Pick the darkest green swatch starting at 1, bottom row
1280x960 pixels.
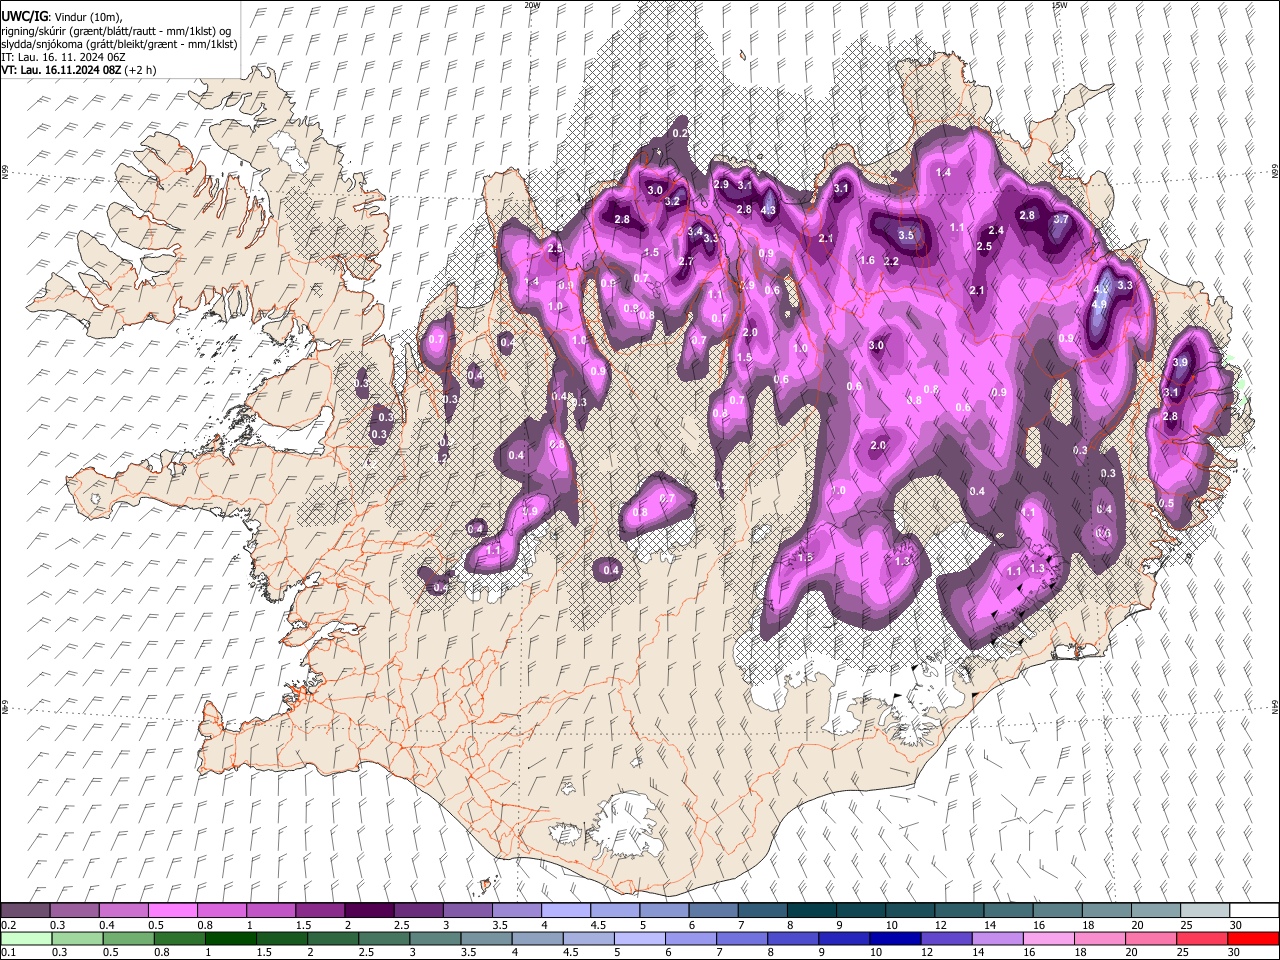tap(231, 938)
